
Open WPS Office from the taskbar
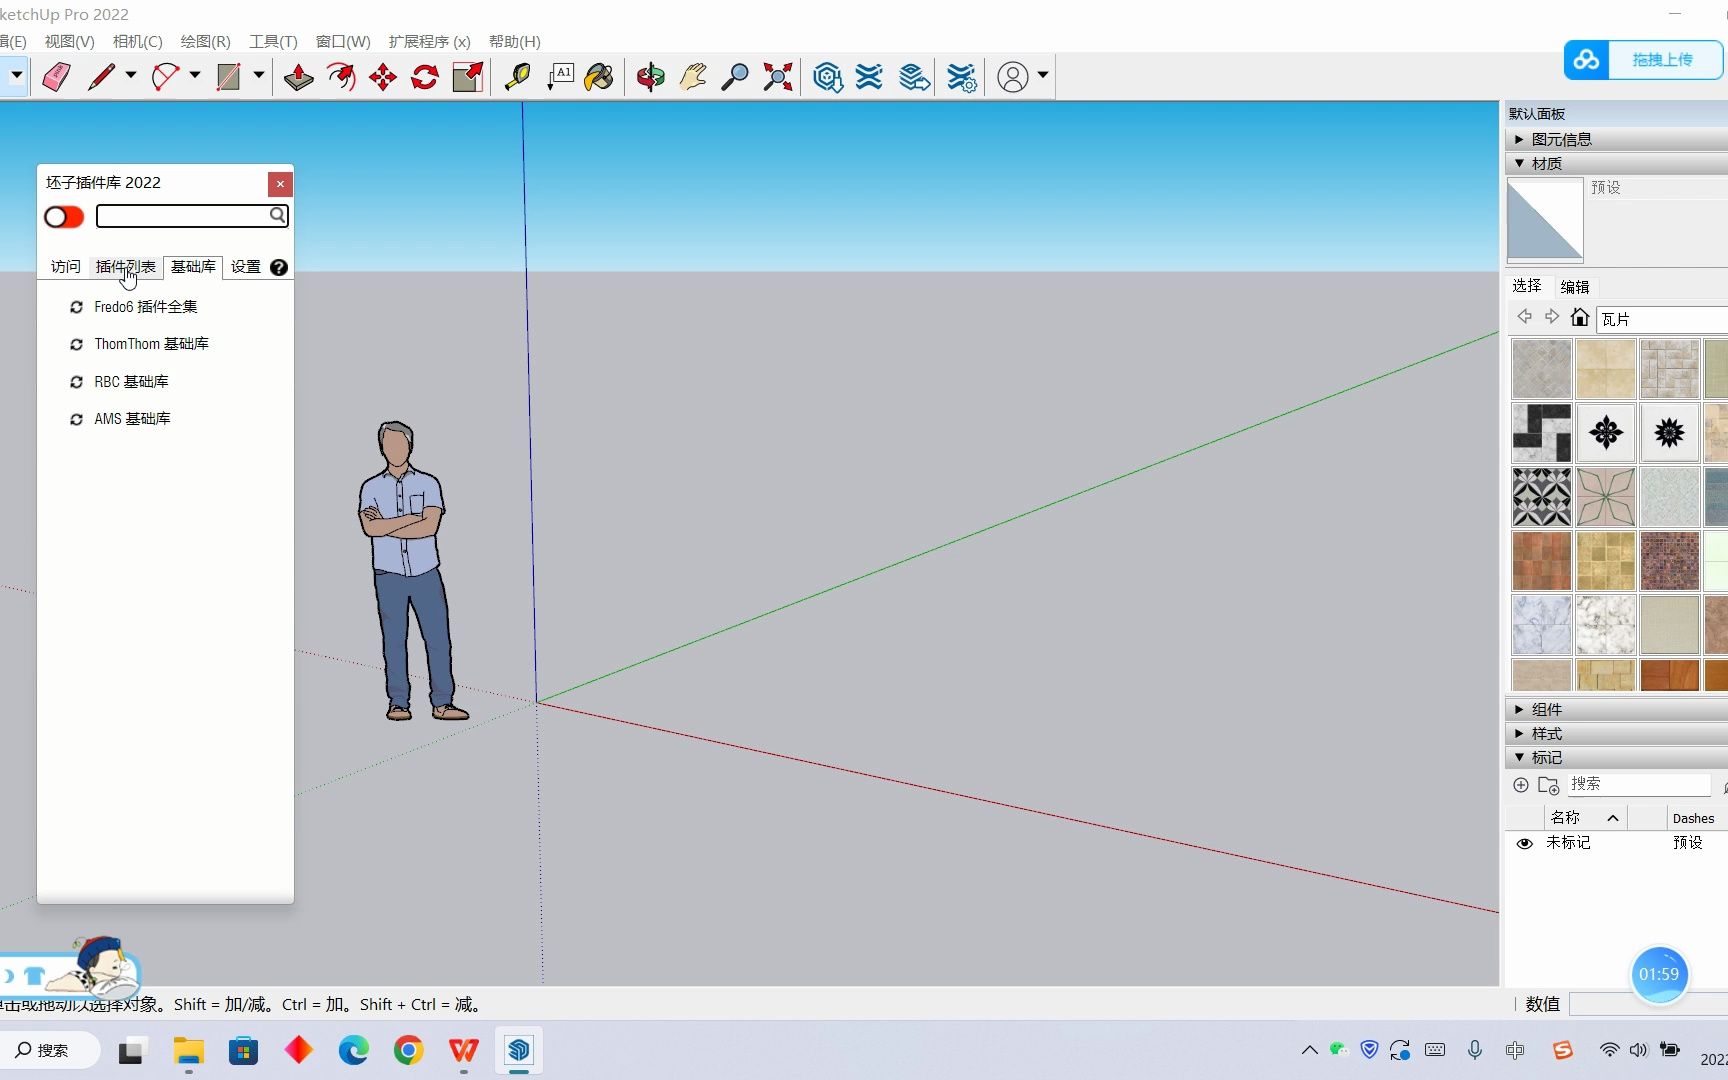coord(463,1050)
